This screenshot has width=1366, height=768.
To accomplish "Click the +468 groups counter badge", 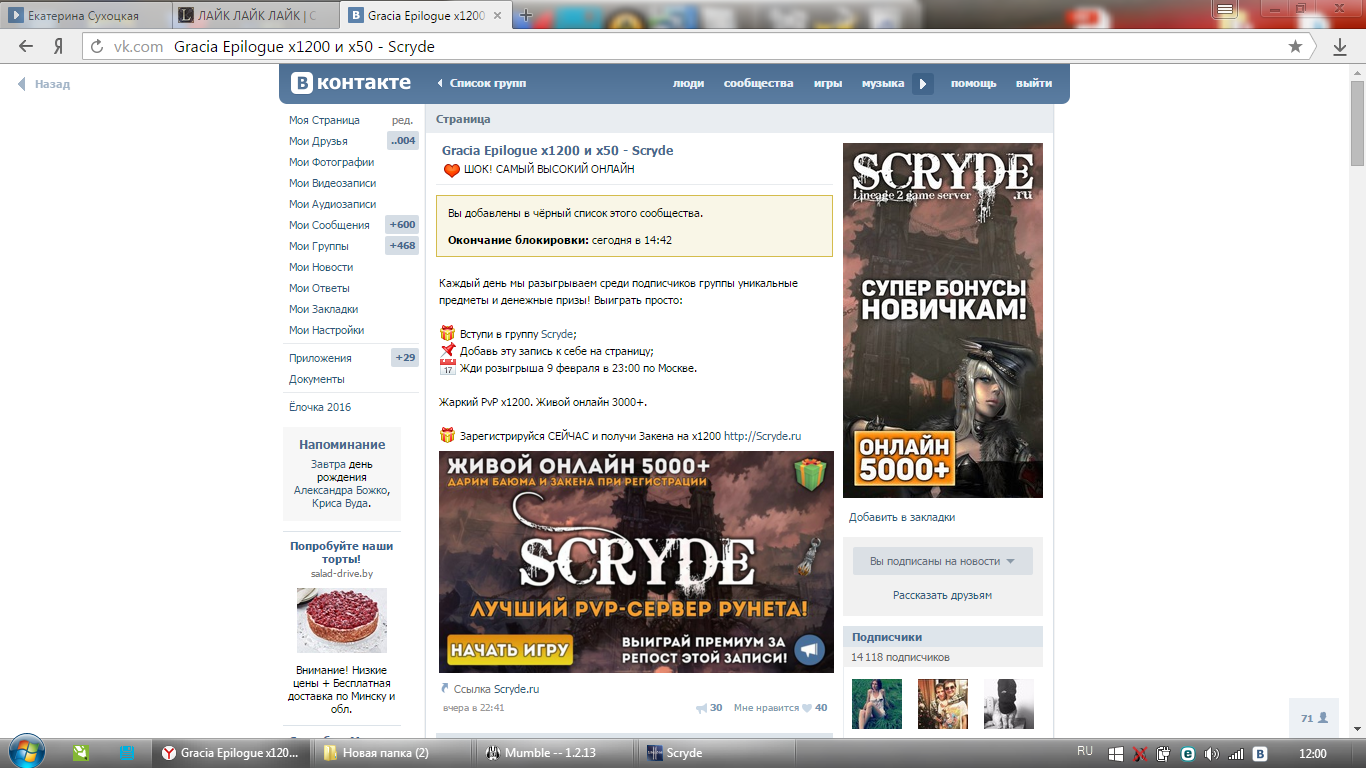I will tap(402, 246).
